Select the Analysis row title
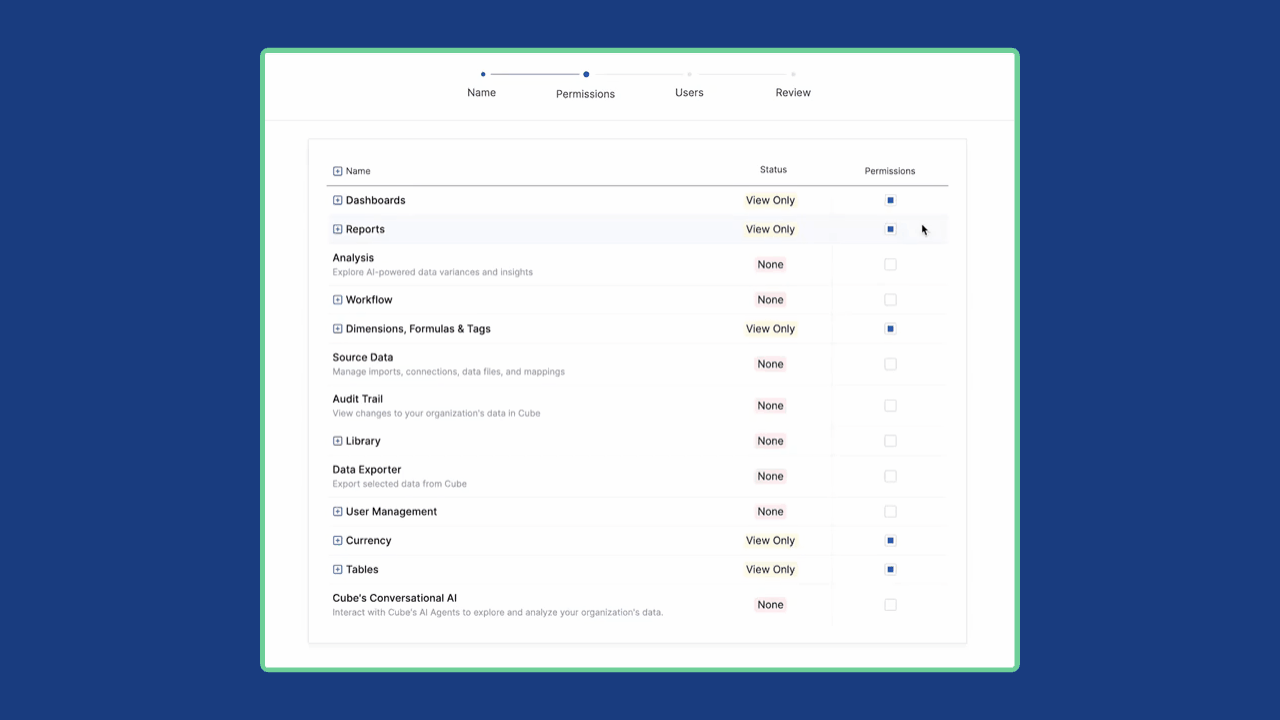The image size is (1280, 720). coord(353,258)
